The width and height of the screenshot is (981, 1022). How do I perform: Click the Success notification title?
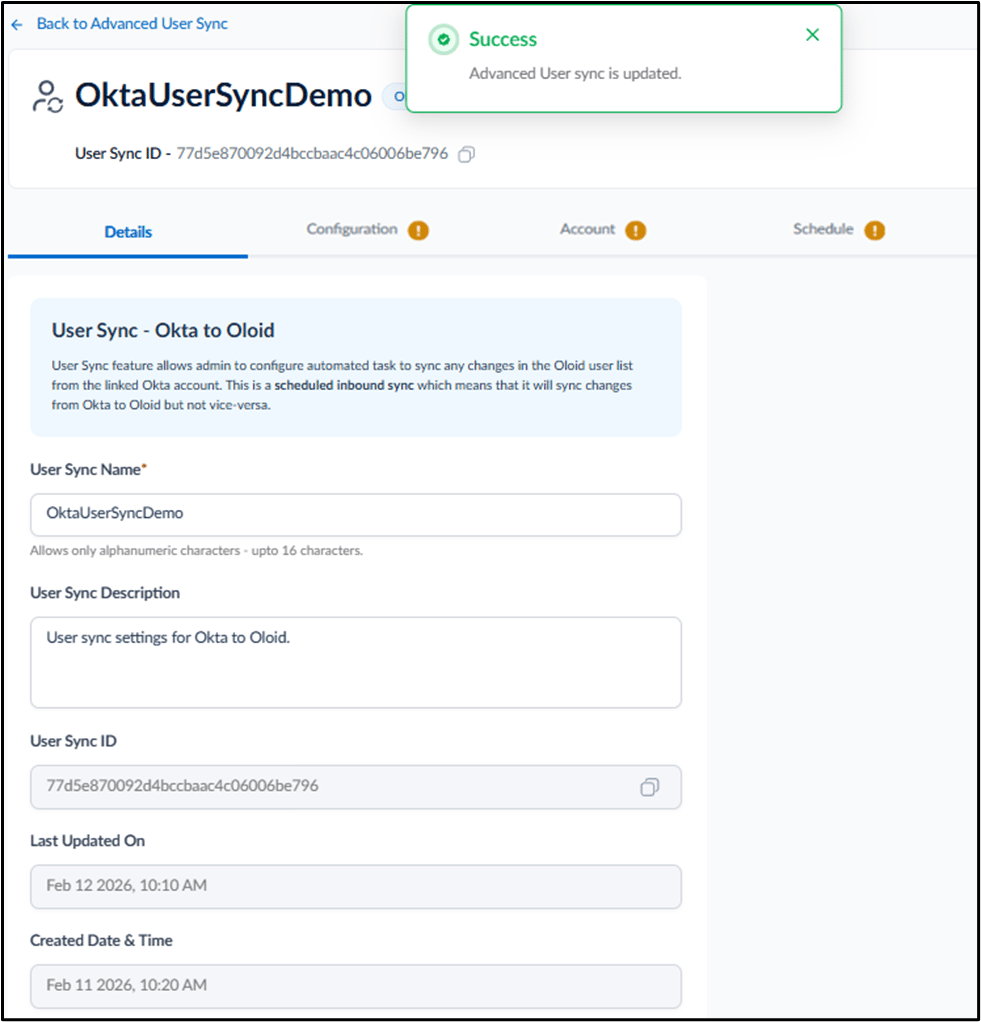coord(503,40)
